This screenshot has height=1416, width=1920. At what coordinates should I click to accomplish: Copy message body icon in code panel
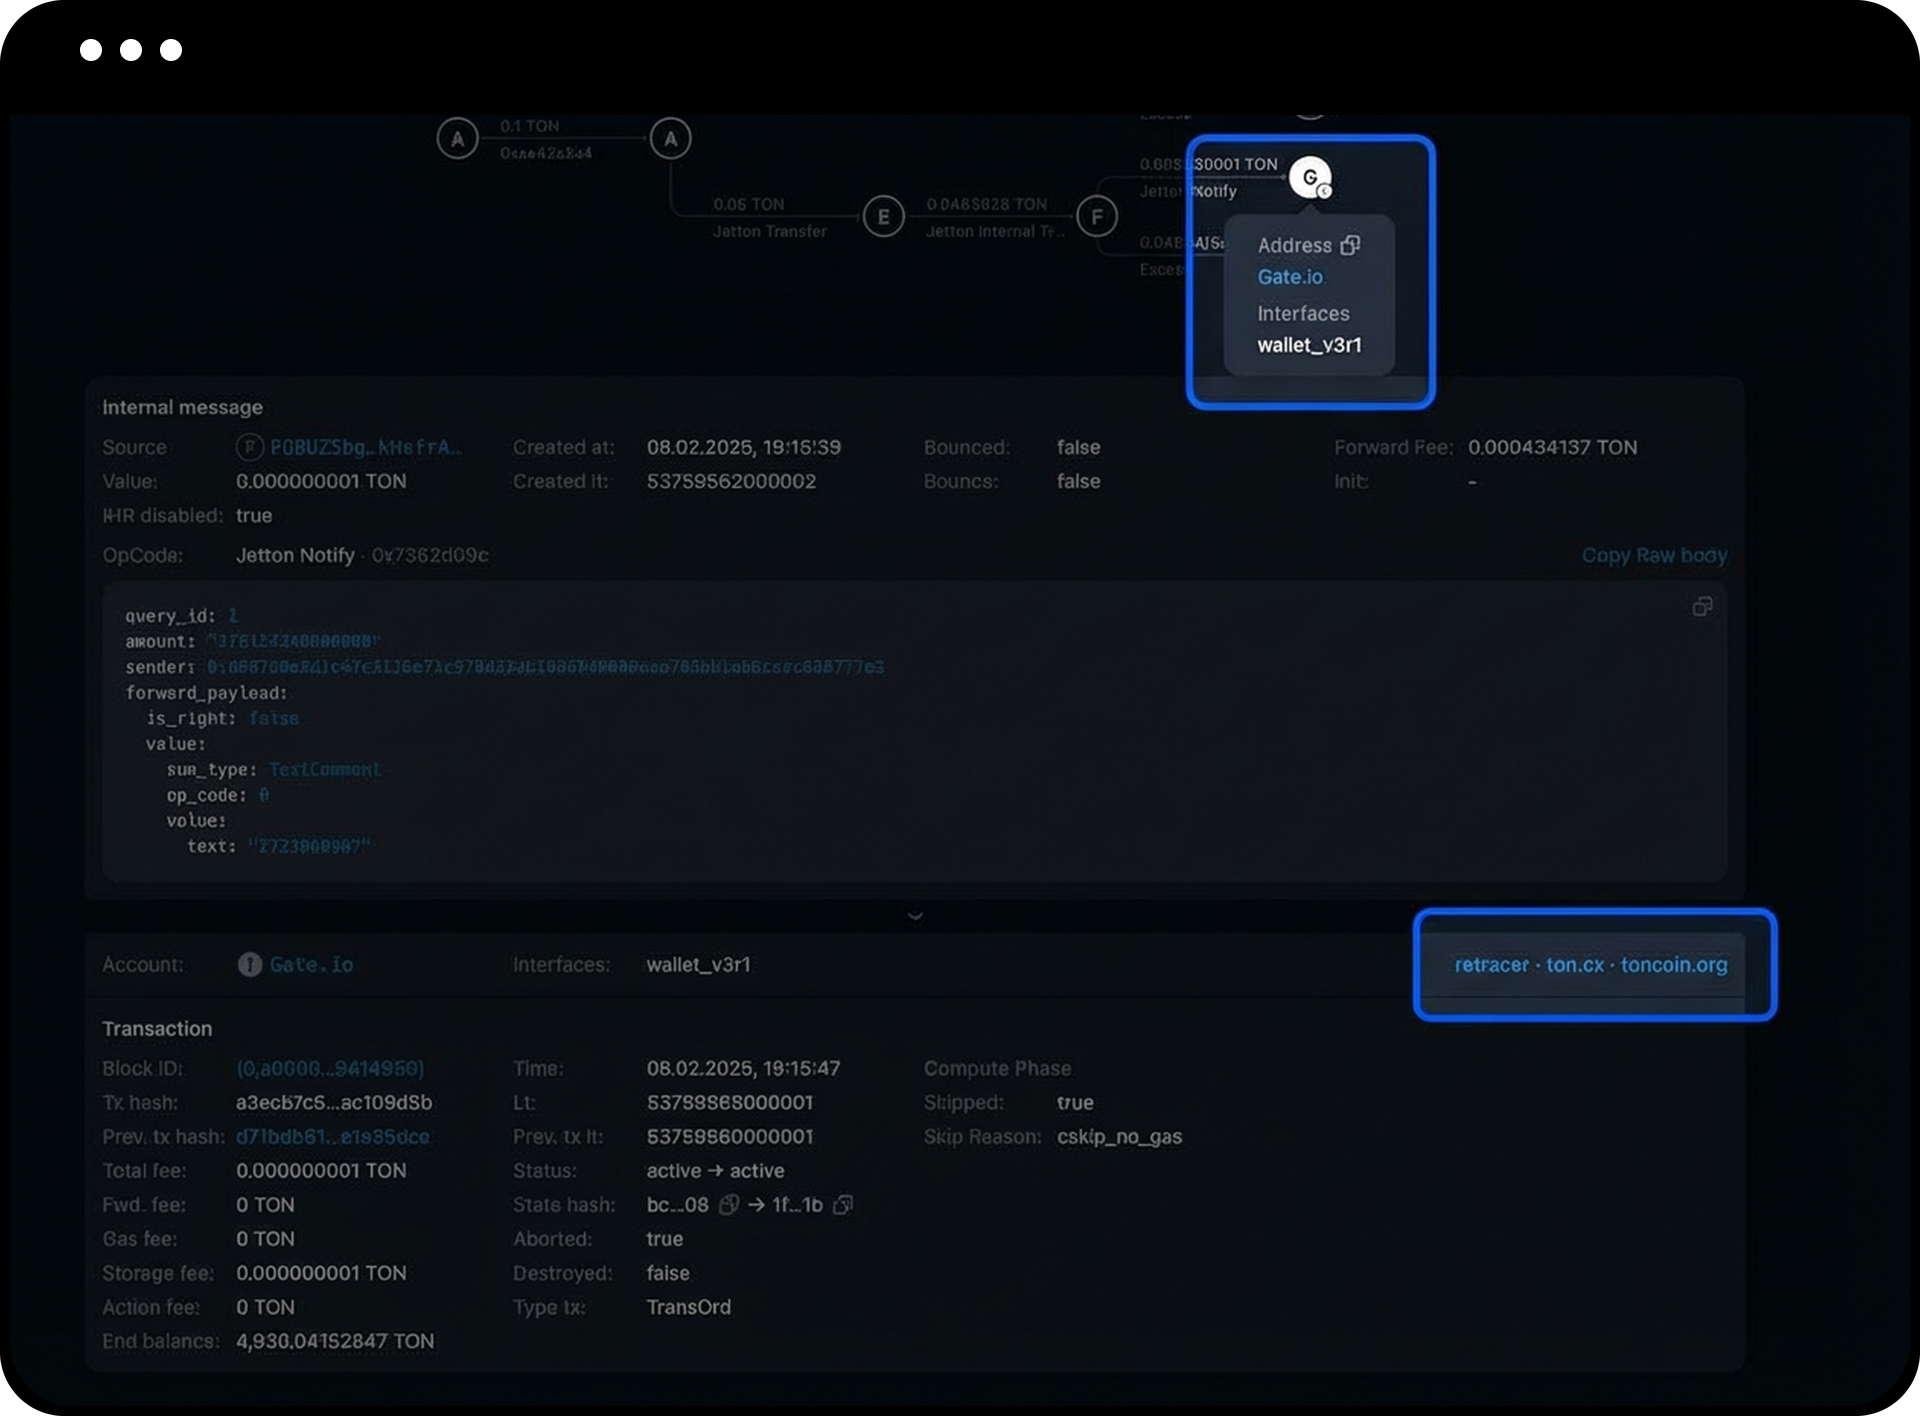click(x=1701, y=607)
